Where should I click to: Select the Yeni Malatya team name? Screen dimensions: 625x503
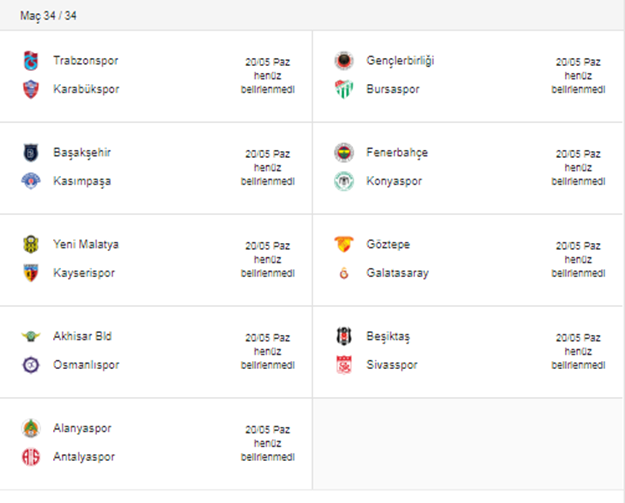pos(86,245)
